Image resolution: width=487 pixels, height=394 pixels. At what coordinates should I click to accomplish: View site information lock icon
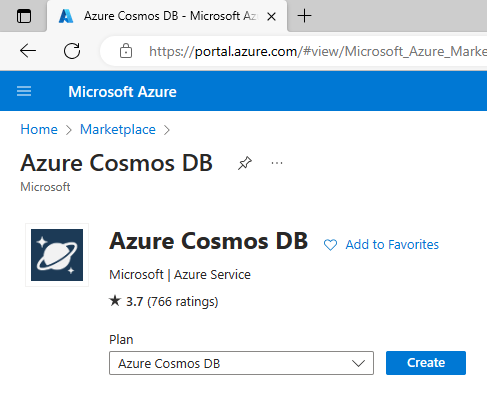(126, 51)
